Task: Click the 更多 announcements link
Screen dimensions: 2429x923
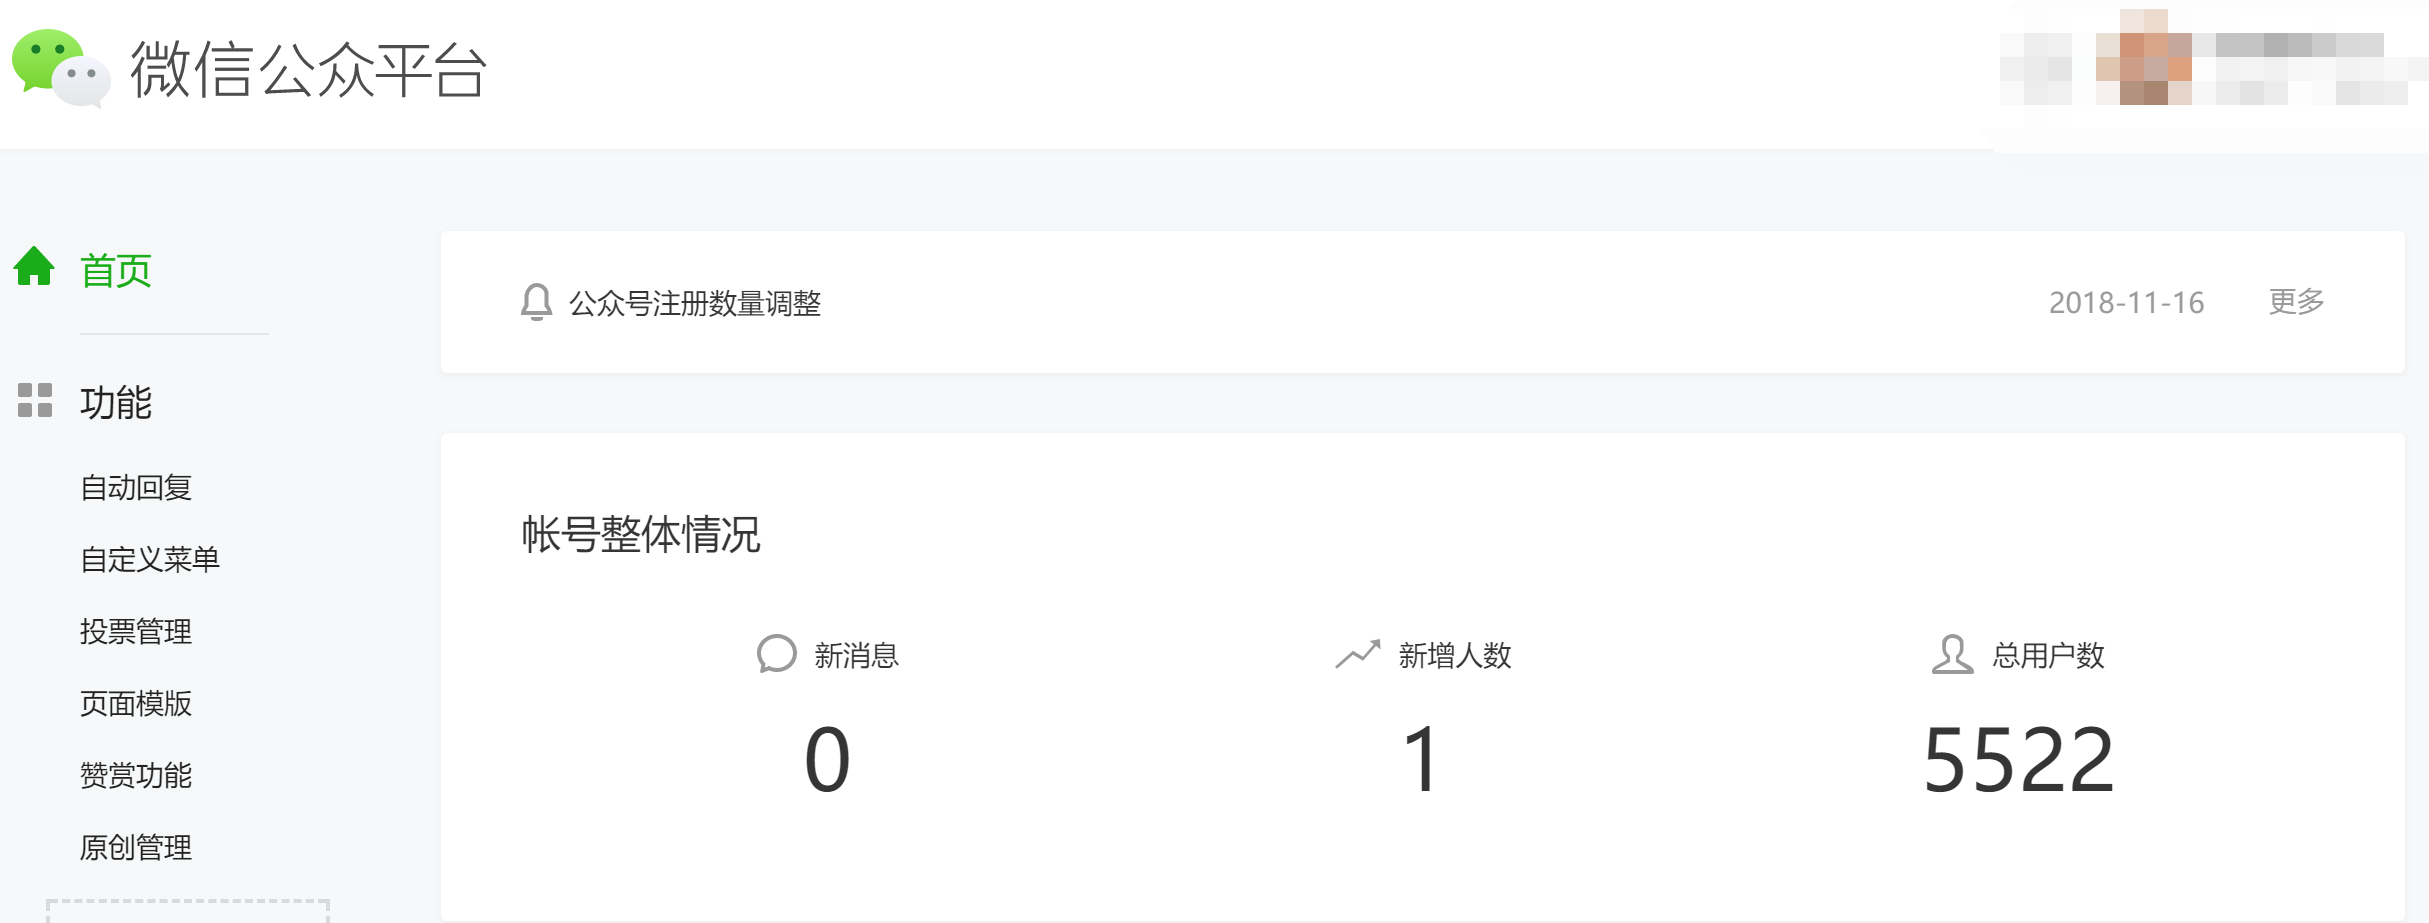Action: (2296, 301)
